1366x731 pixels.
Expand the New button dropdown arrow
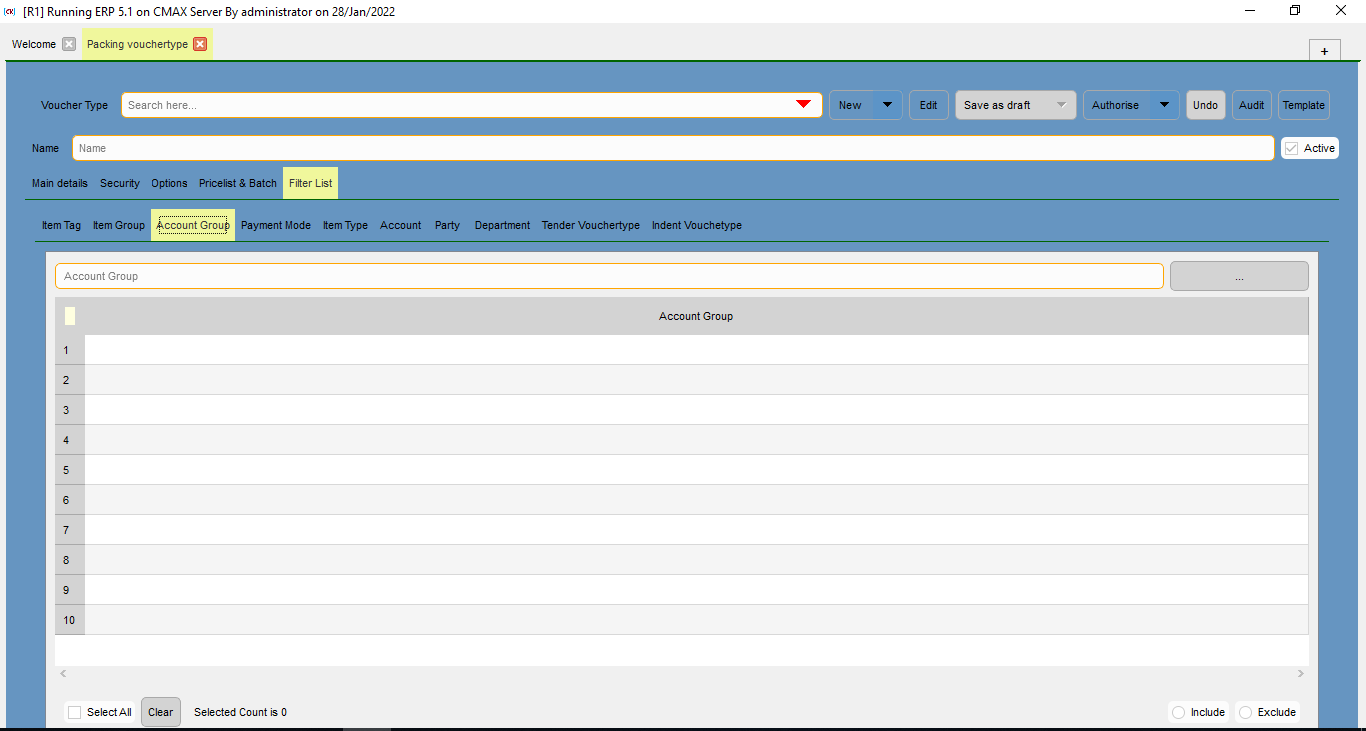(x=887, y=105)
